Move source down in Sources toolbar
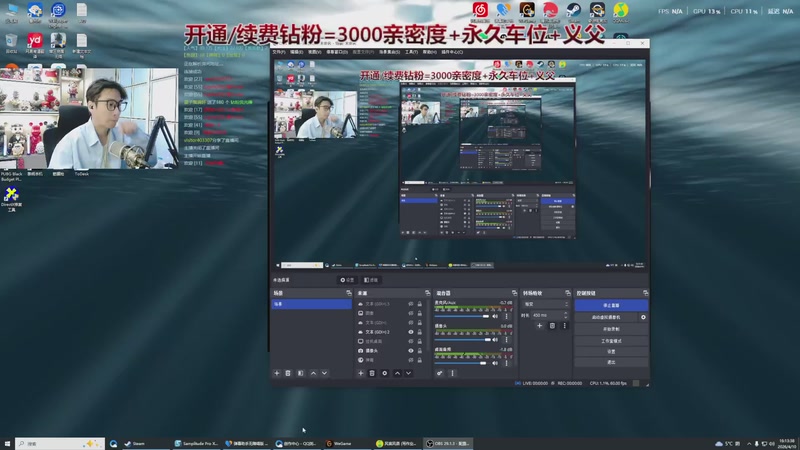Viewport: 800px width, 450px height. tap(409, 373)
